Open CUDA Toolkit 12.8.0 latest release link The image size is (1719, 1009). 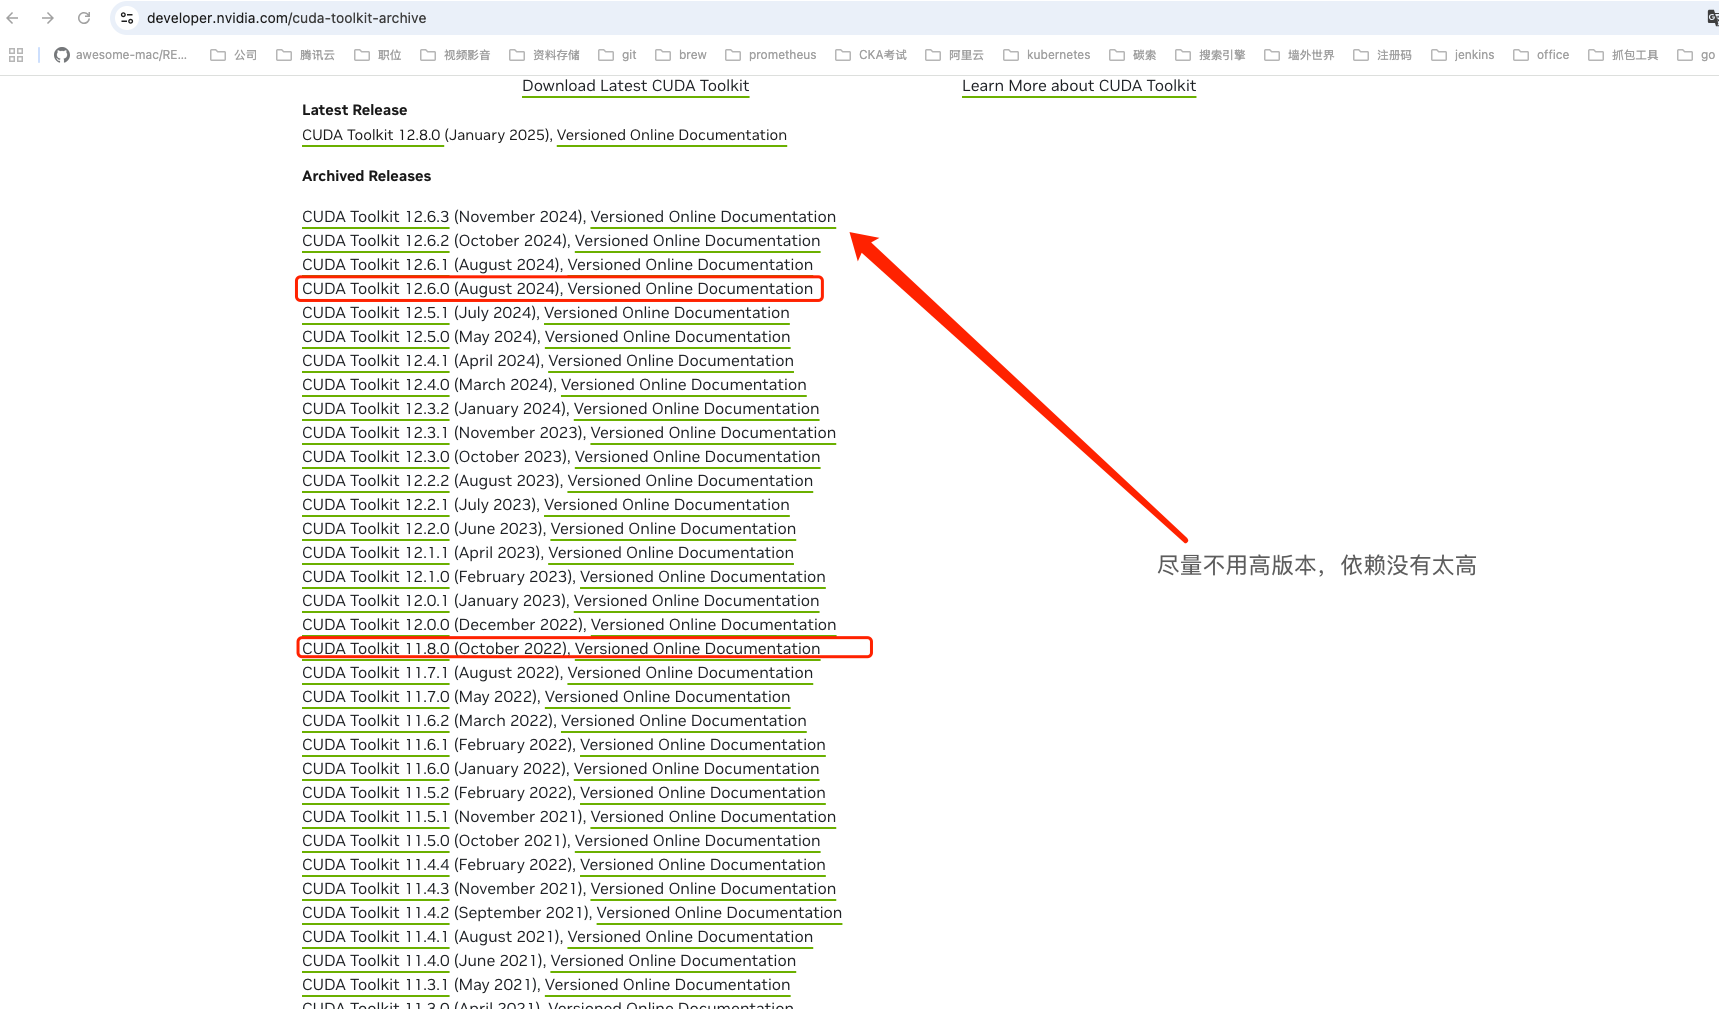(371, 135)
